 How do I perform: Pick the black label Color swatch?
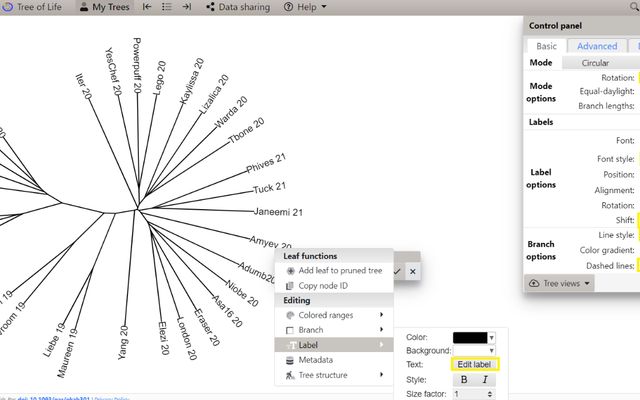[470, 337]
